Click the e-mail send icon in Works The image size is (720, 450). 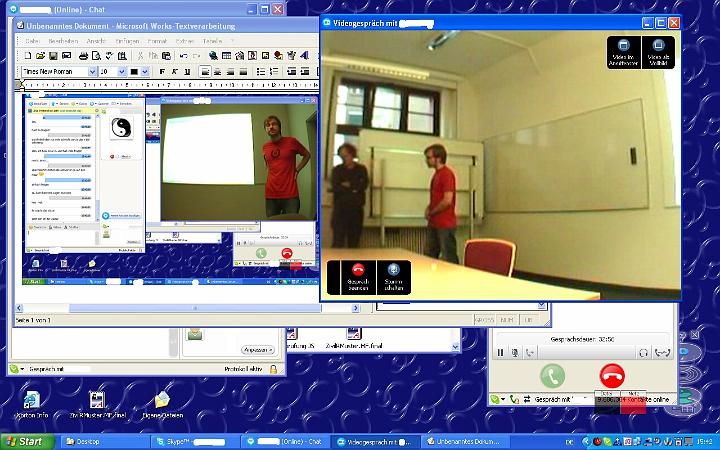click(67, 56)
